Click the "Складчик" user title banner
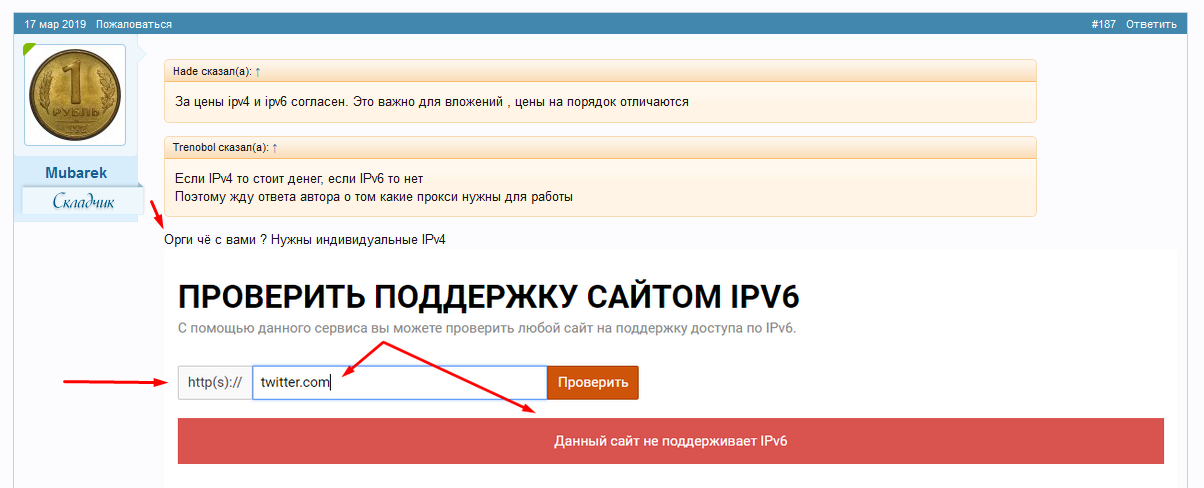 coord(83,202)
